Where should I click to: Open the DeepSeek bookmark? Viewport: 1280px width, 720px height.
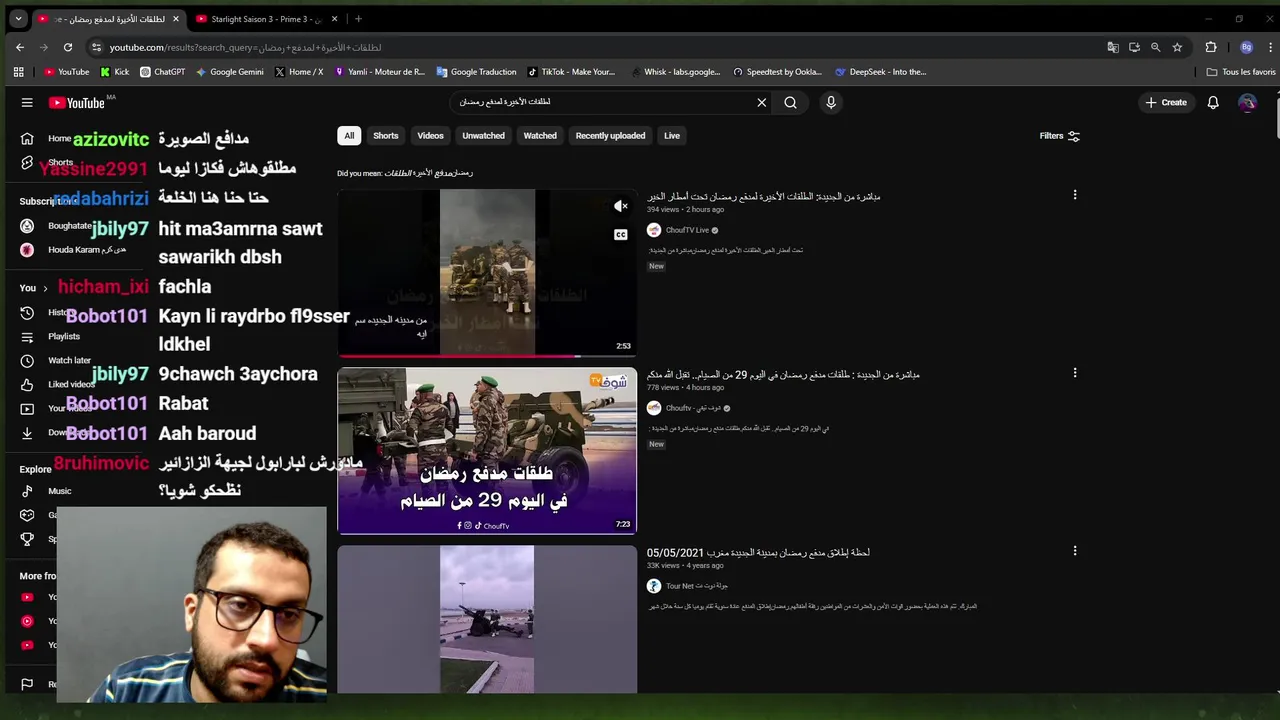pyautogui.click(x=881, y=72)
